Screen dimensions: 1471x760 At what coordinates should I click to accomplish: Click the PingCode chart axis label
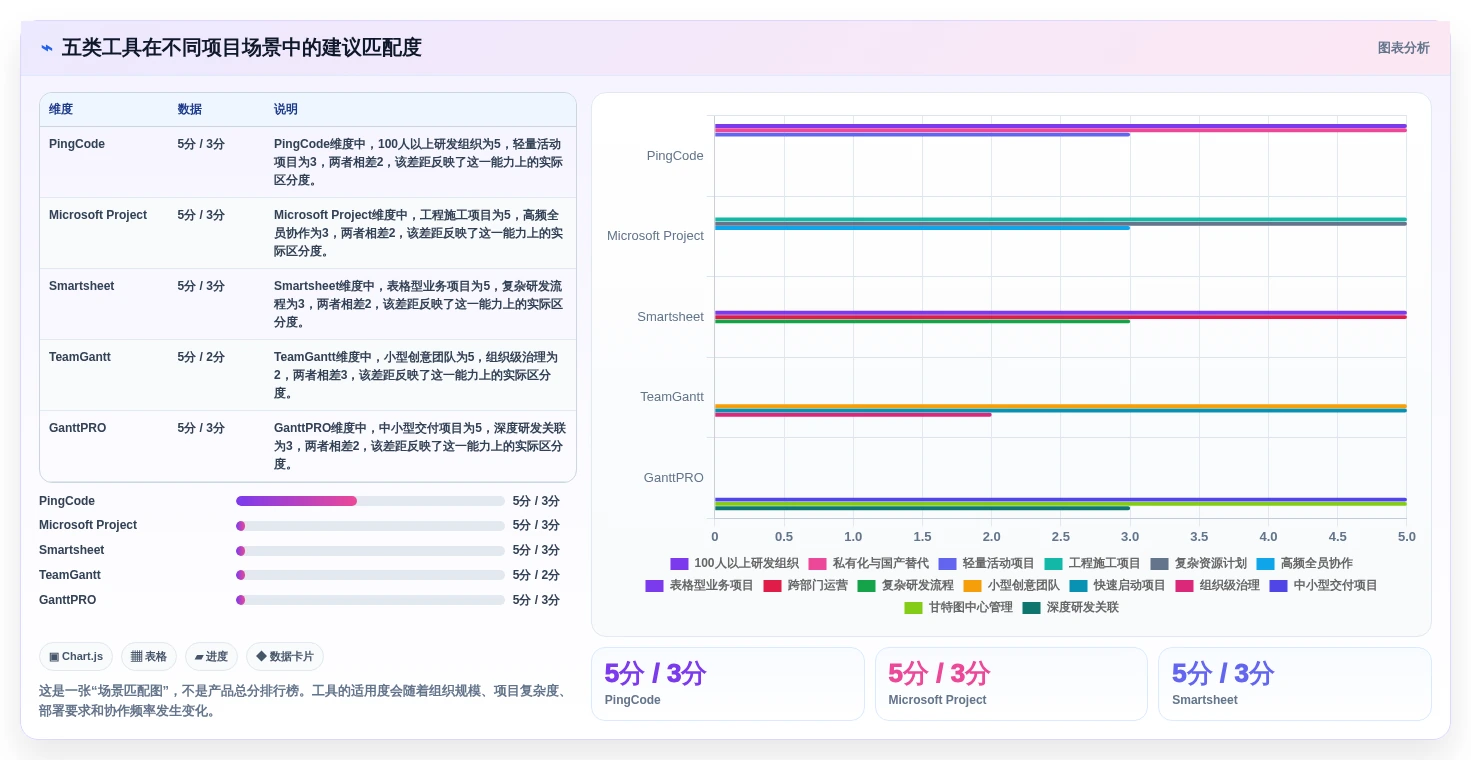675,156
